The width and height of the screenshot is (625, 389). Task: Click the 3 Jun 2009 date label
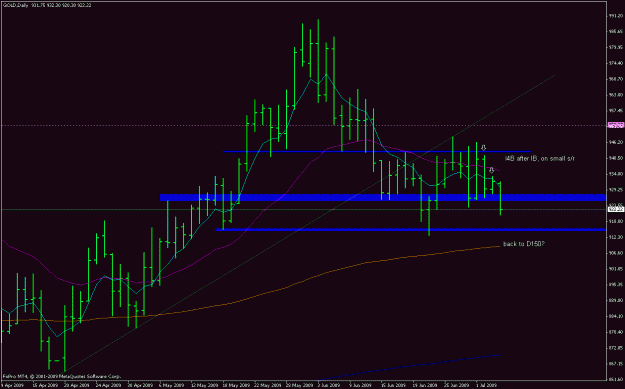(328, 386)
